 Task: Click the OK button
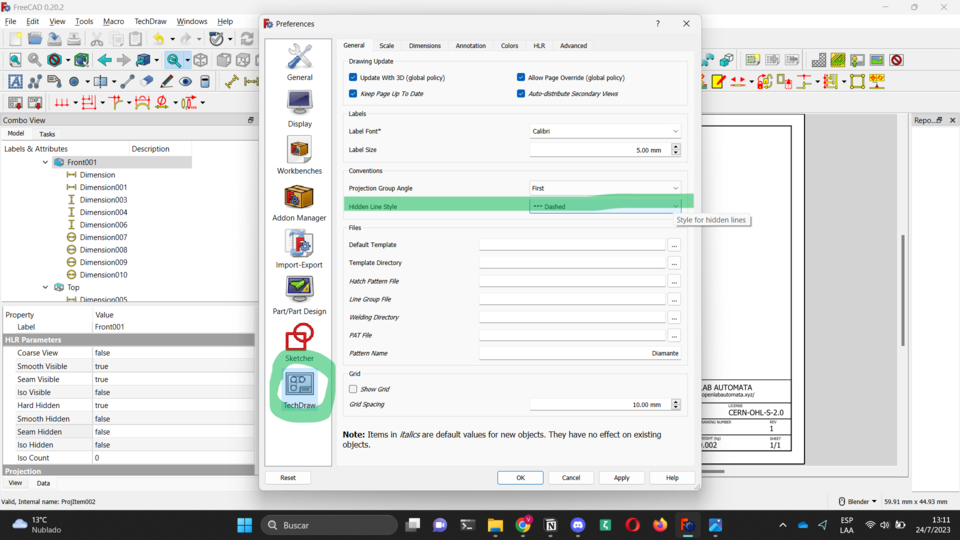(x=520, y=478)
